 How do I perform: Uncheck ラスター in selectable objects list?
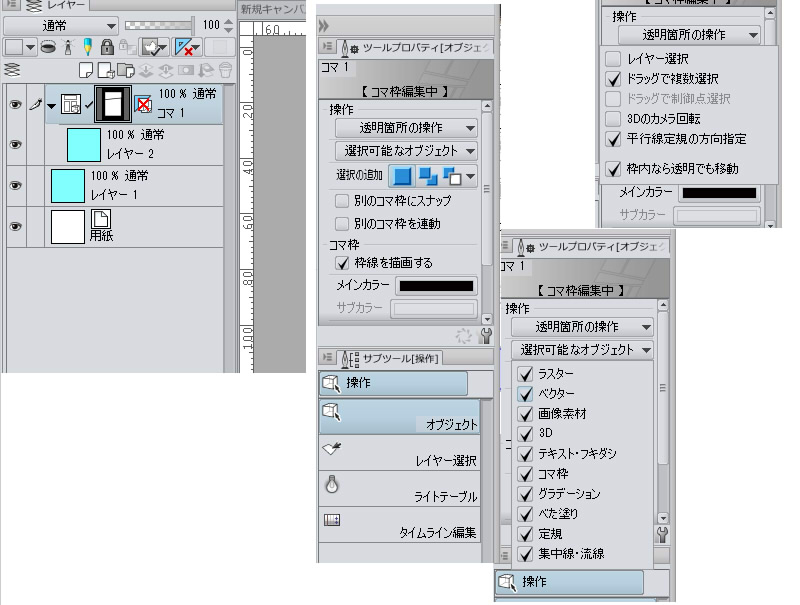click(525, 373)
